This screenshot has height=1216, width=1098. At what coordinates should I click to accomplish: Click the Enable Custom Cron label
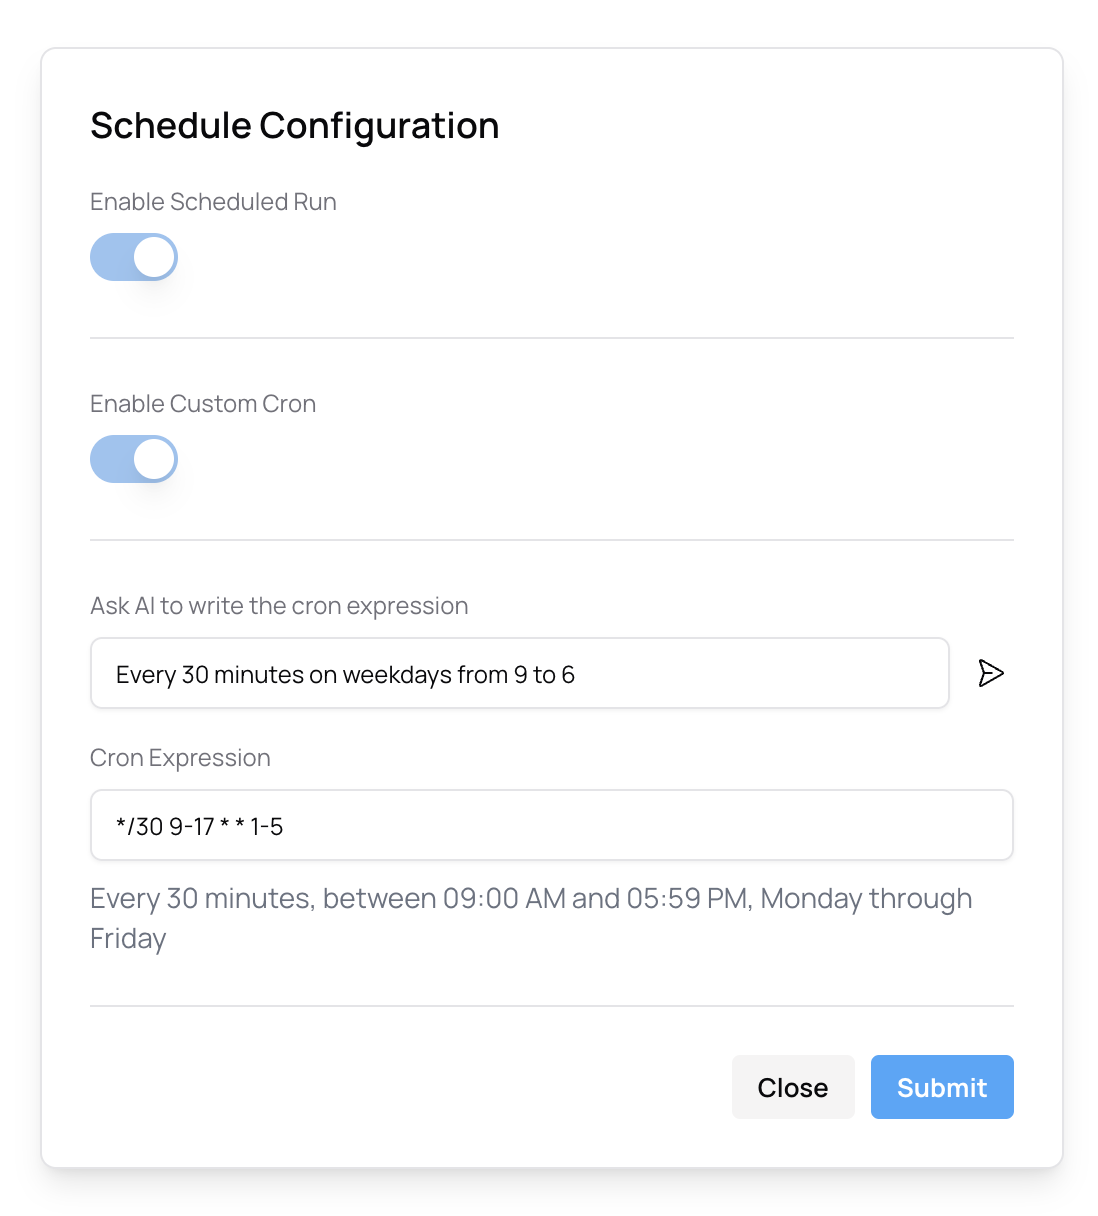(x=203, y=404)
